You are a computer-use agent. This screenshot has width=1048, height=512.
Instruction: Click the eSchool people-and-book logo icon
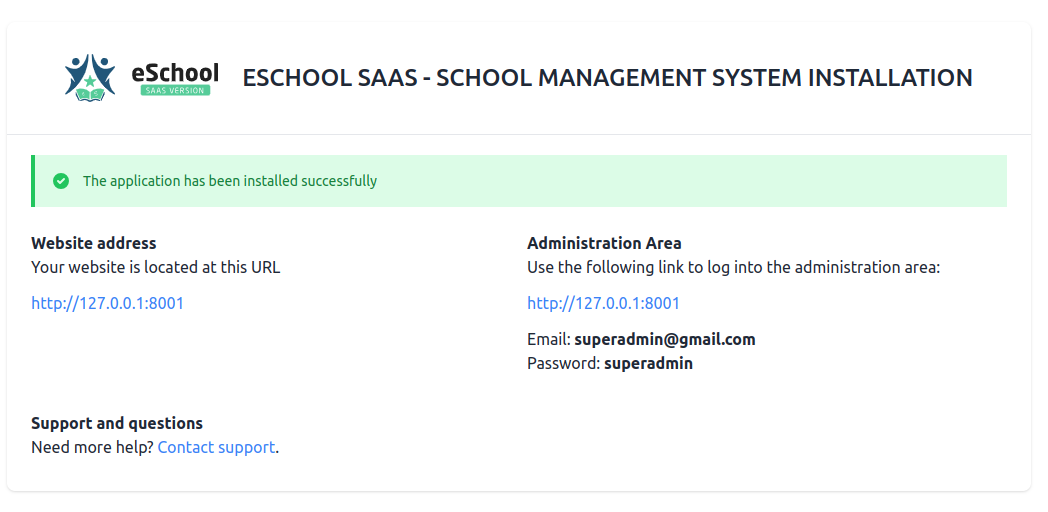90,76
